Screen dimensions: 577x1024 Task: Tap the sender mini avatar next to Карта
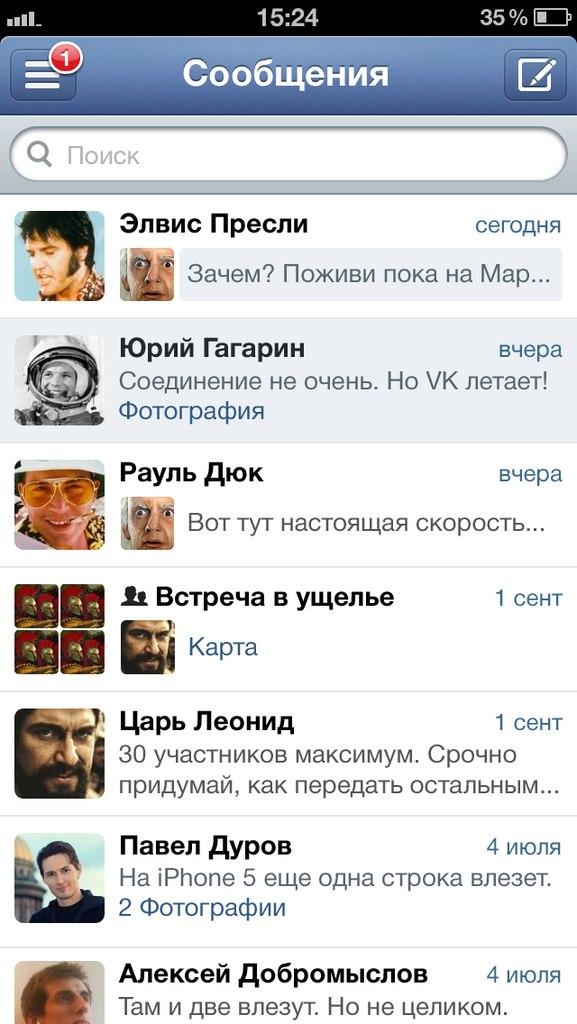148,647
